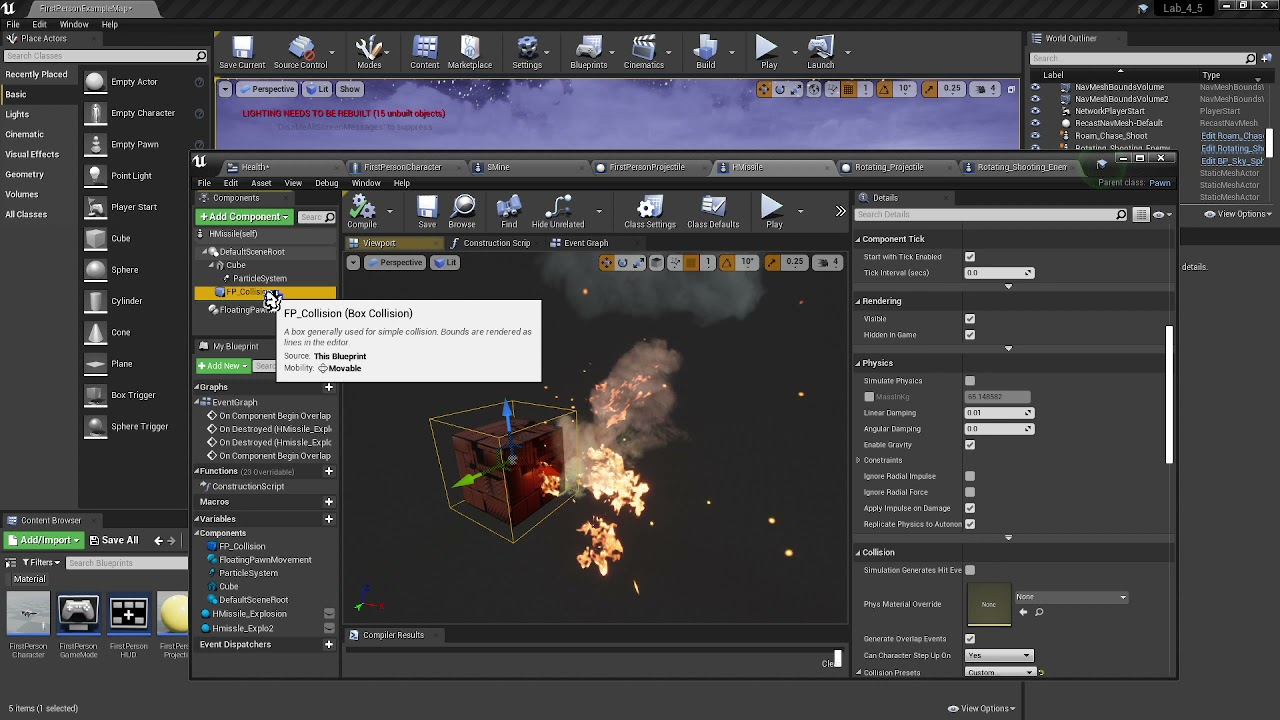This screenshot has height=720, width=1280.
Task: Open File menu in blueprint editor
Action: point(204,183)
